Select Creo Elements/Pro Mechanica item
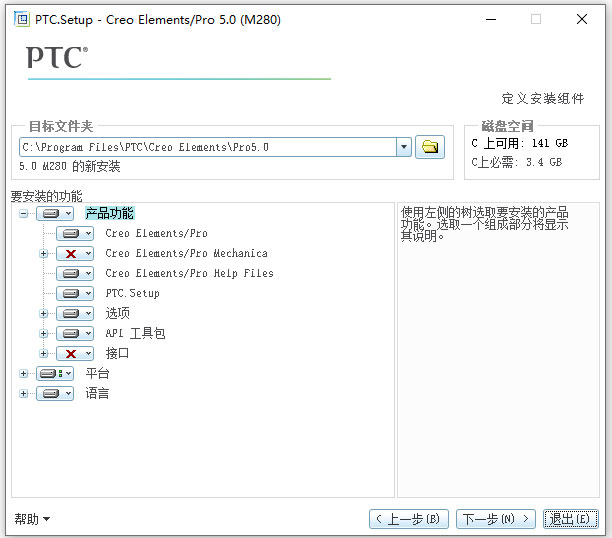This screenshot has height=538, width=612. point(187,254)
